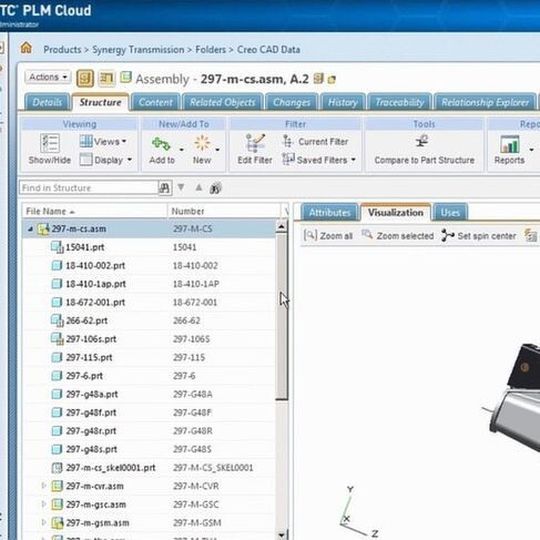Go to the home icon in breadcrumb

point(26,48)
